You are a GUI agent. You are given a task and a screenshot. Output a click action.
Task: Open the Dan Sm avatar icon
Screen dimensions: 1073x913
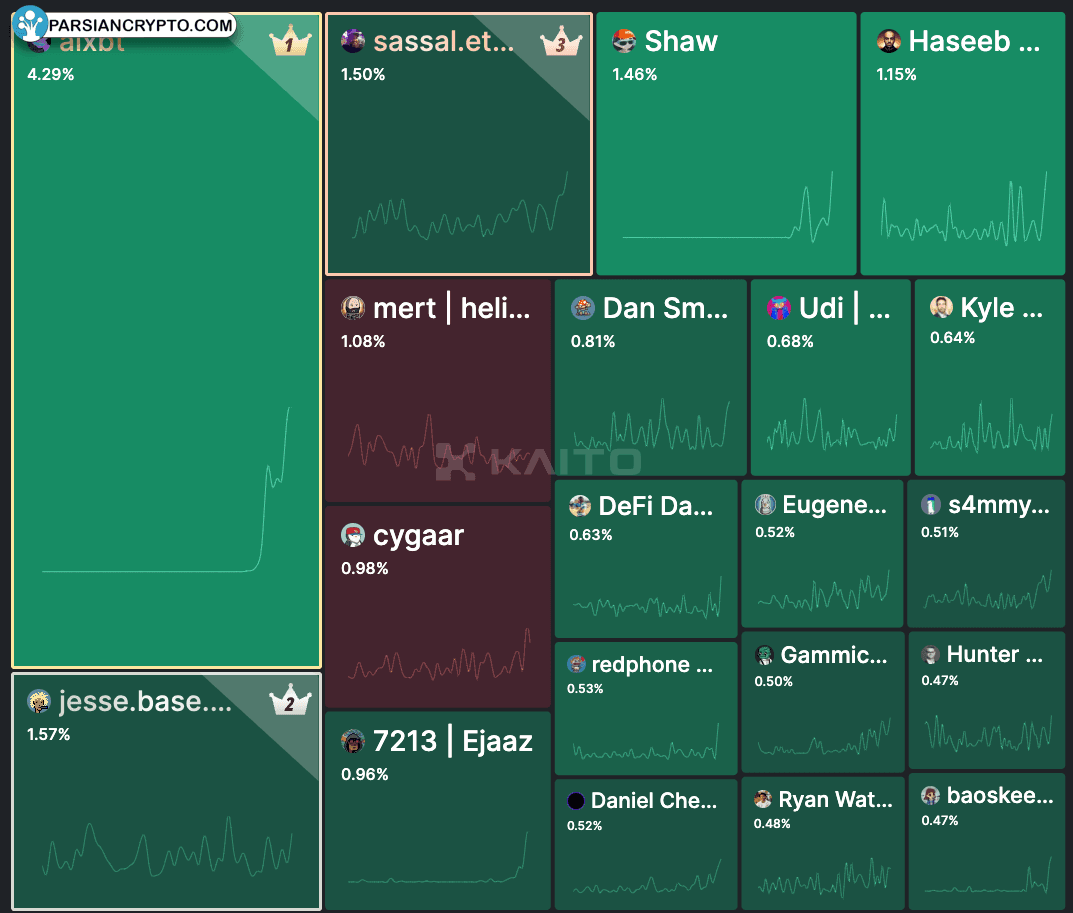coord(583,308)
